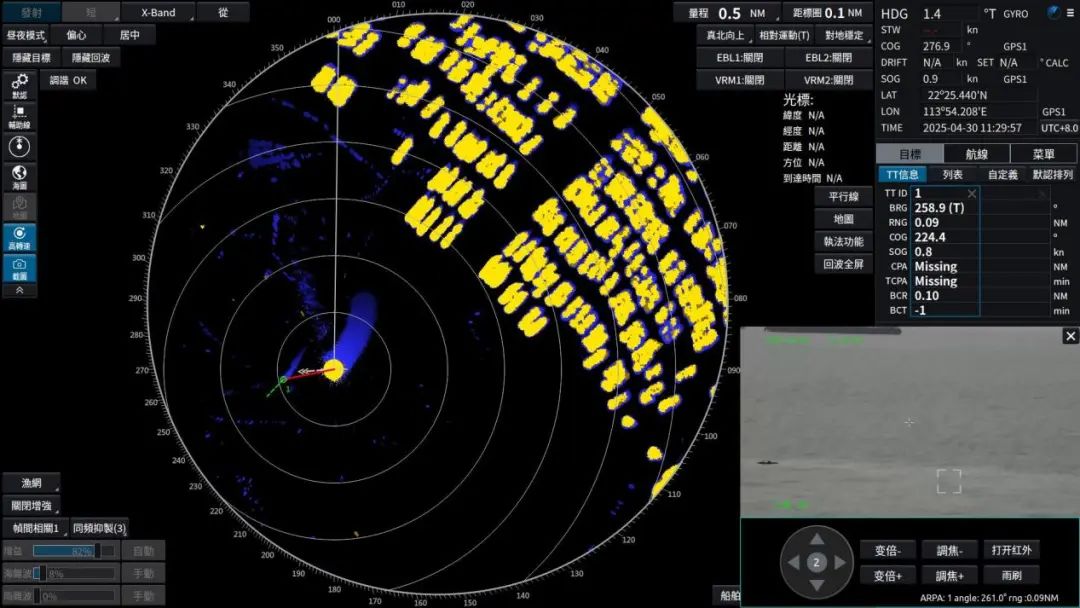Toggle 打开红外 infrared on
Viewport: 1080px width, 608px height.
click(x=1012, y=550)
